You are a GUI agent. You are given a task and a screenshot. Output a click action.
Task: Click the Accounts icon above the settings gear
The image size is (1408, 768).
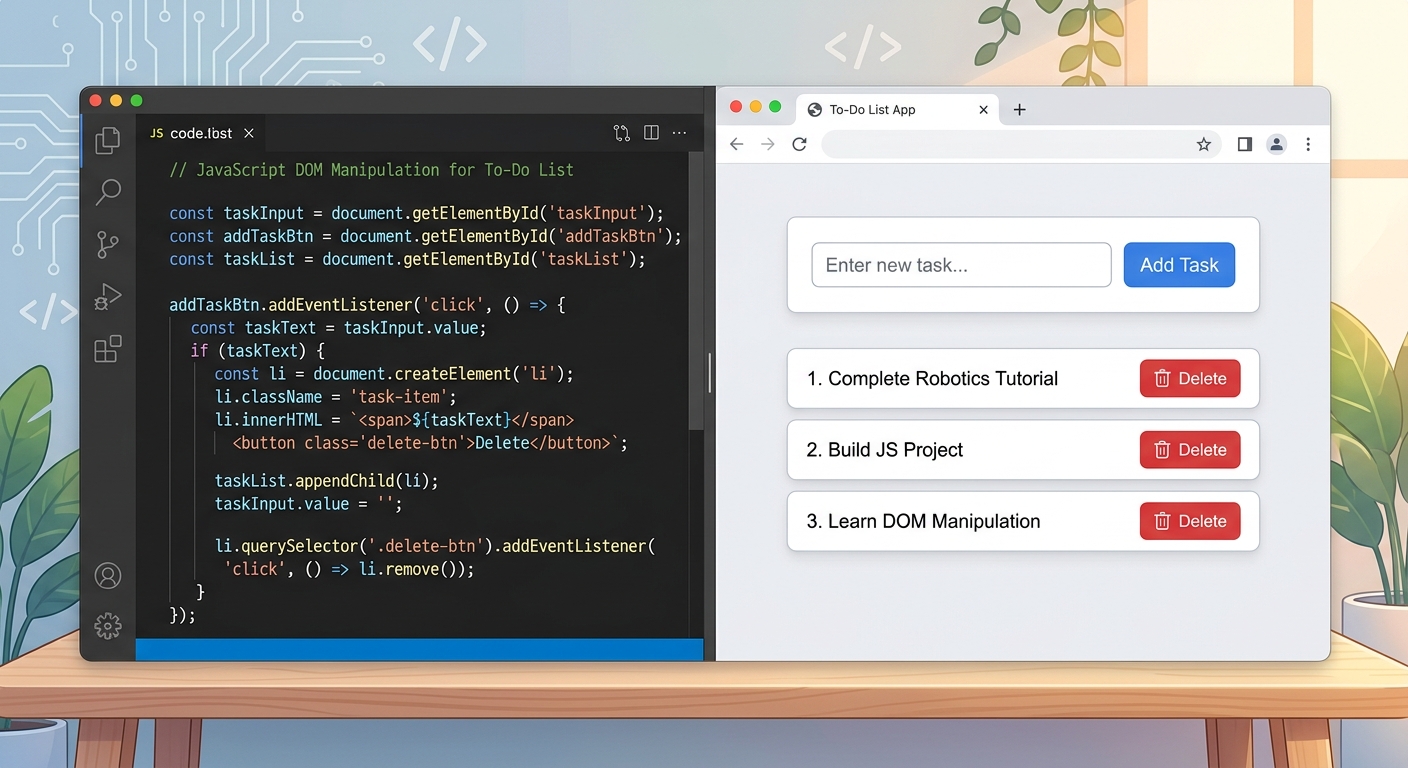[x=107, y=575]
